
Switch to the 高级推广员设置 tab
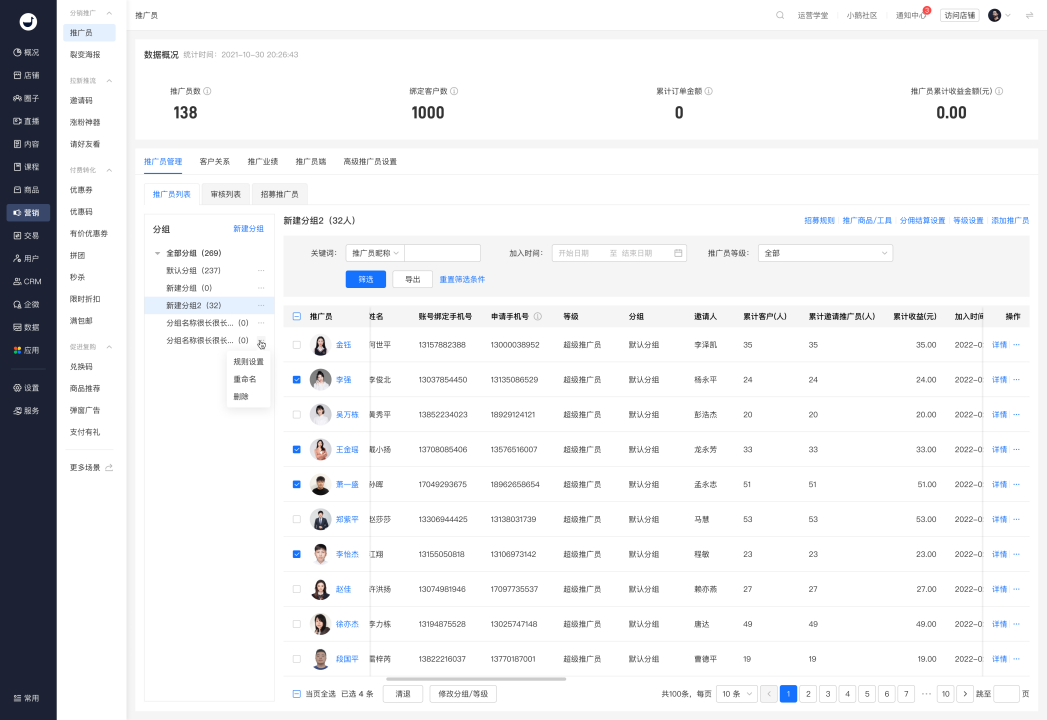[370, 162]
